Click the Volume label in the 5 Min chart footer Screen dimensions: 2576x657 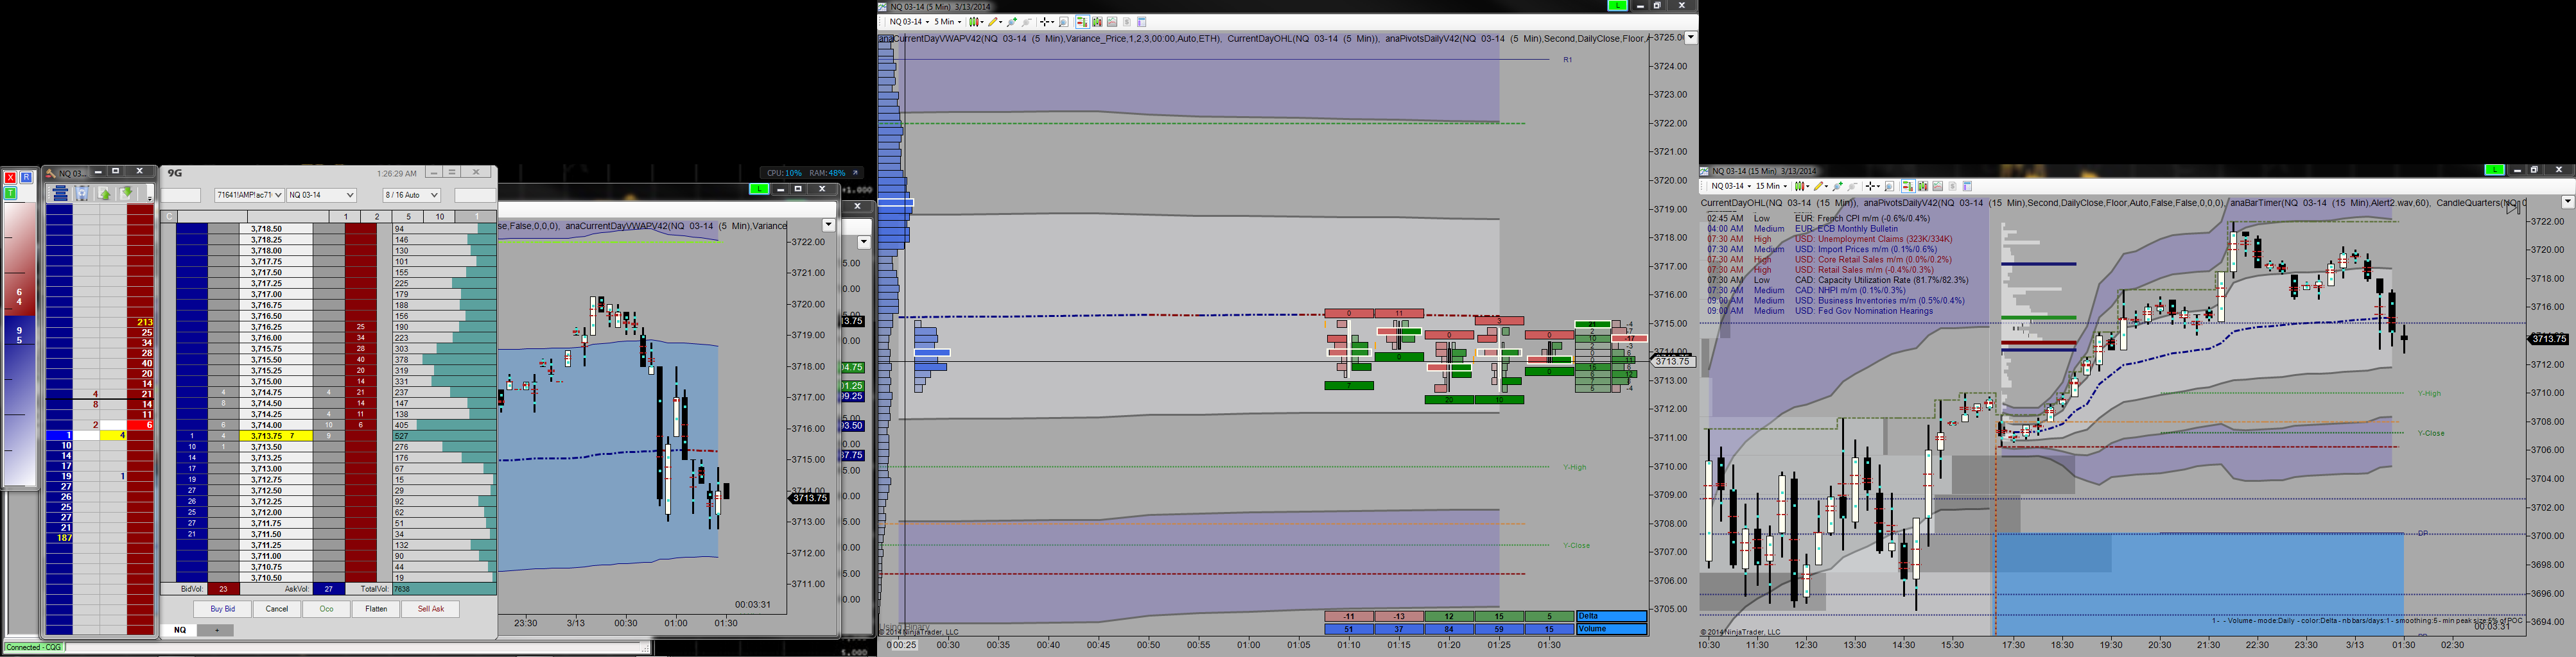(x=1611, y=629)
